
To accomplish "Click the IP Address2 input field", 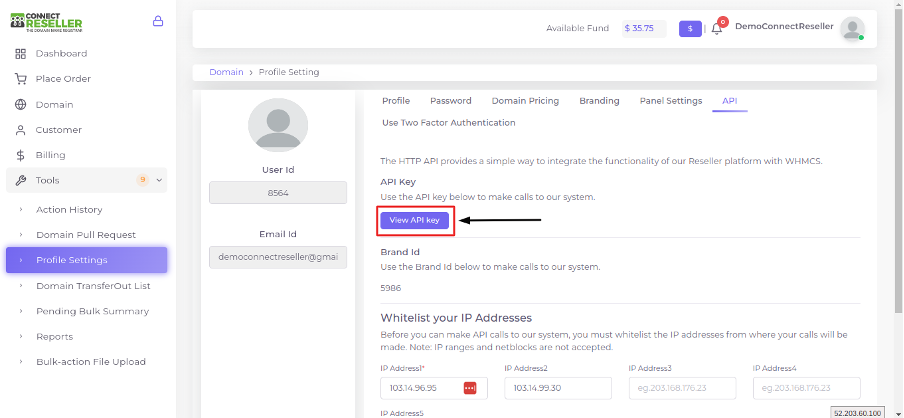I will [x=557, y=388].
